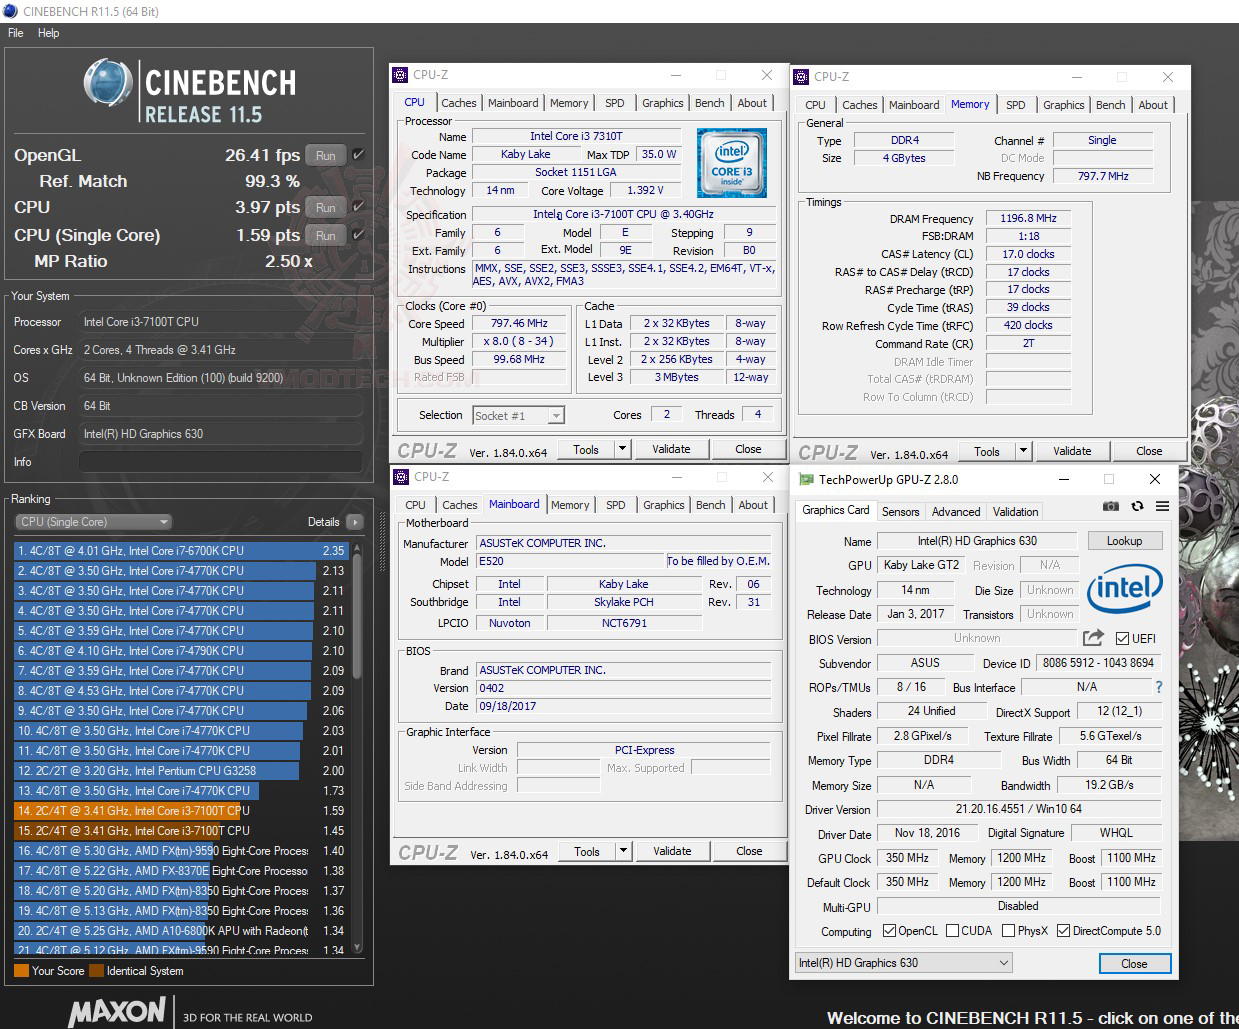Screen dimensions: 1239x1029
Task: Toggle the CPU test checkbox
Action: pyautogui.click(x=358, y=207)
